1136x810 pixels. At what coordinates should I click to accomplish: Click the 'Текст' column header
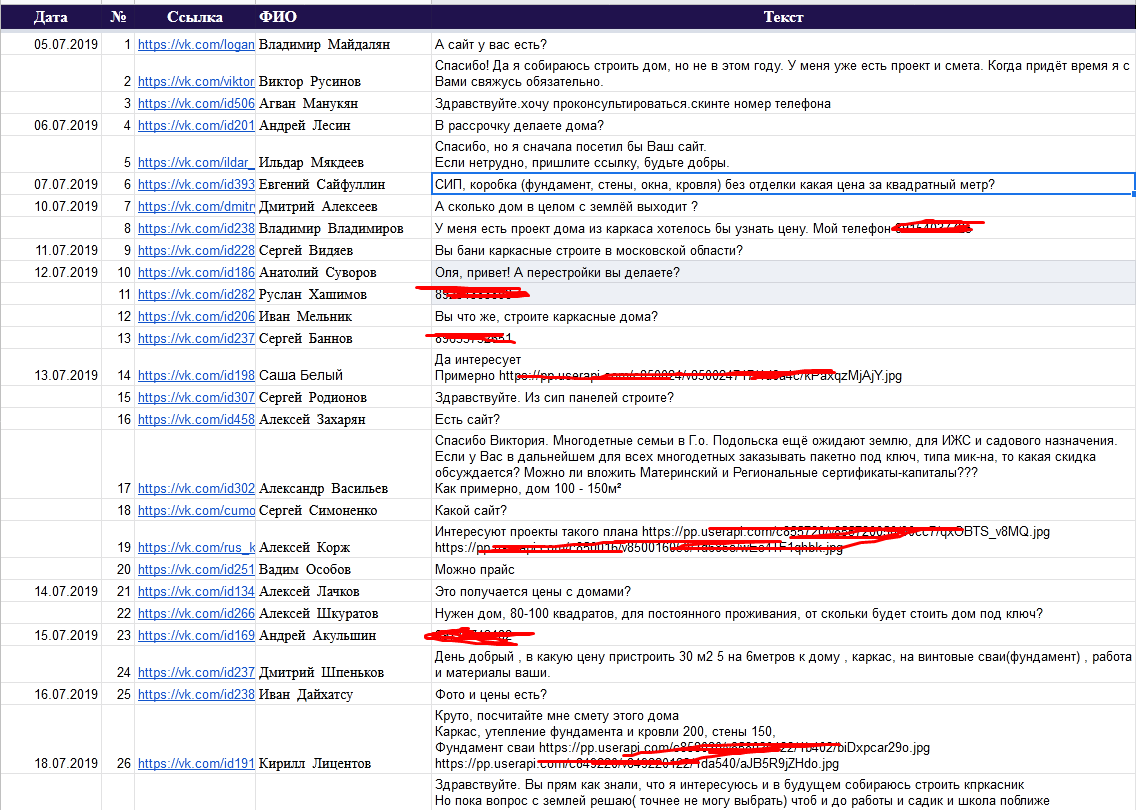click(x=783, y=17)
